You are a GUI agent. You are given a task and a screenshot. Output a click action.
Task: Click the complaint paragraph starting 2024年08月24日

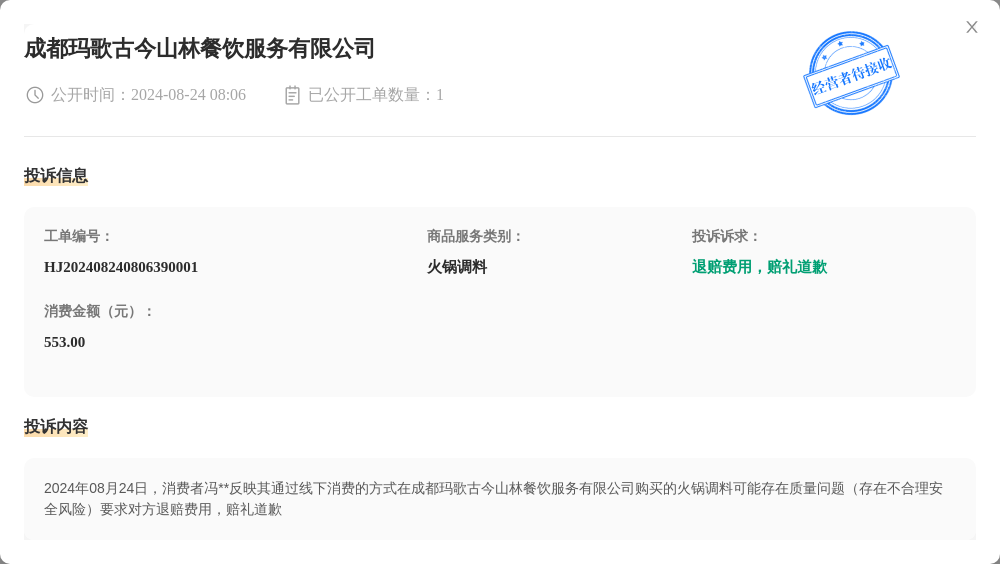(494, 499)
